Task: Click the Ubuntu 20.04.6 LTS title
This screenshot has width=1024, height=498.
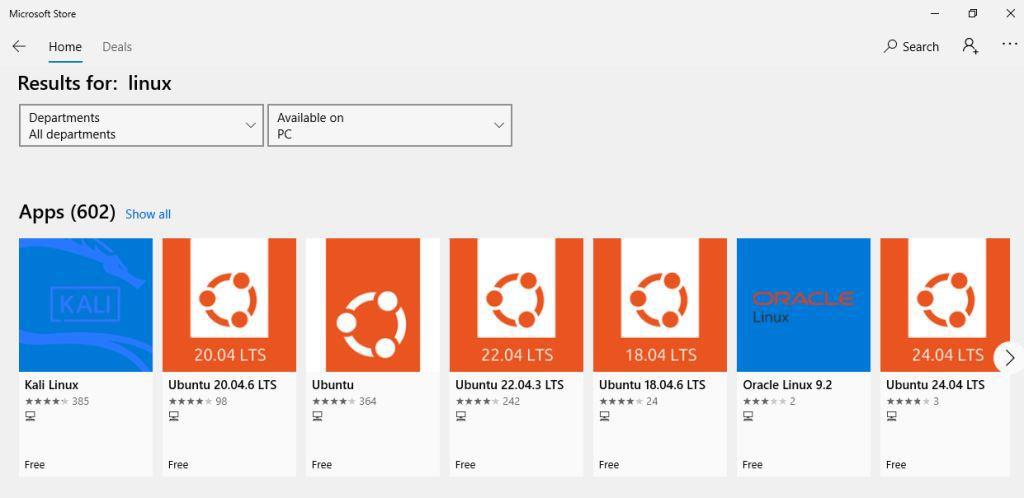Action: pyautogui.click(x=223, y=385)
